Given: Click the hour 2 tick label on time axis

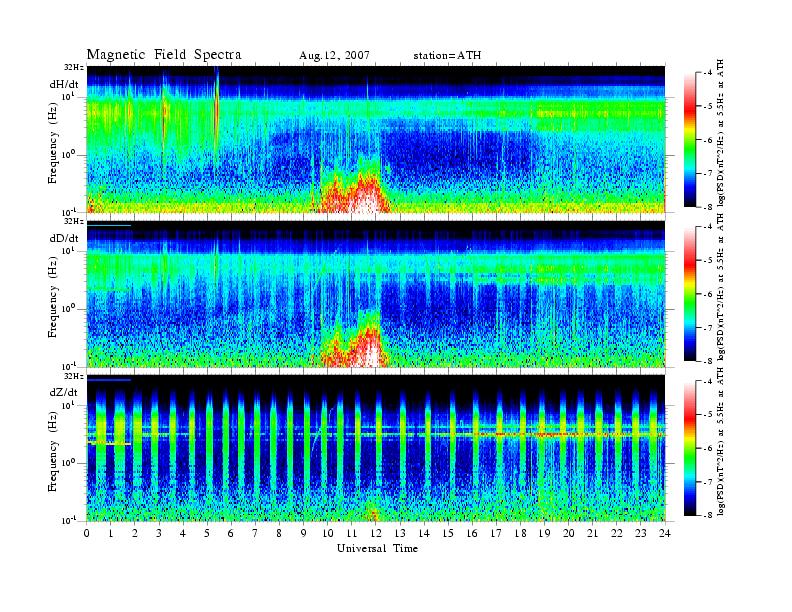Looking at the screenshot, I should pos(135,533).
